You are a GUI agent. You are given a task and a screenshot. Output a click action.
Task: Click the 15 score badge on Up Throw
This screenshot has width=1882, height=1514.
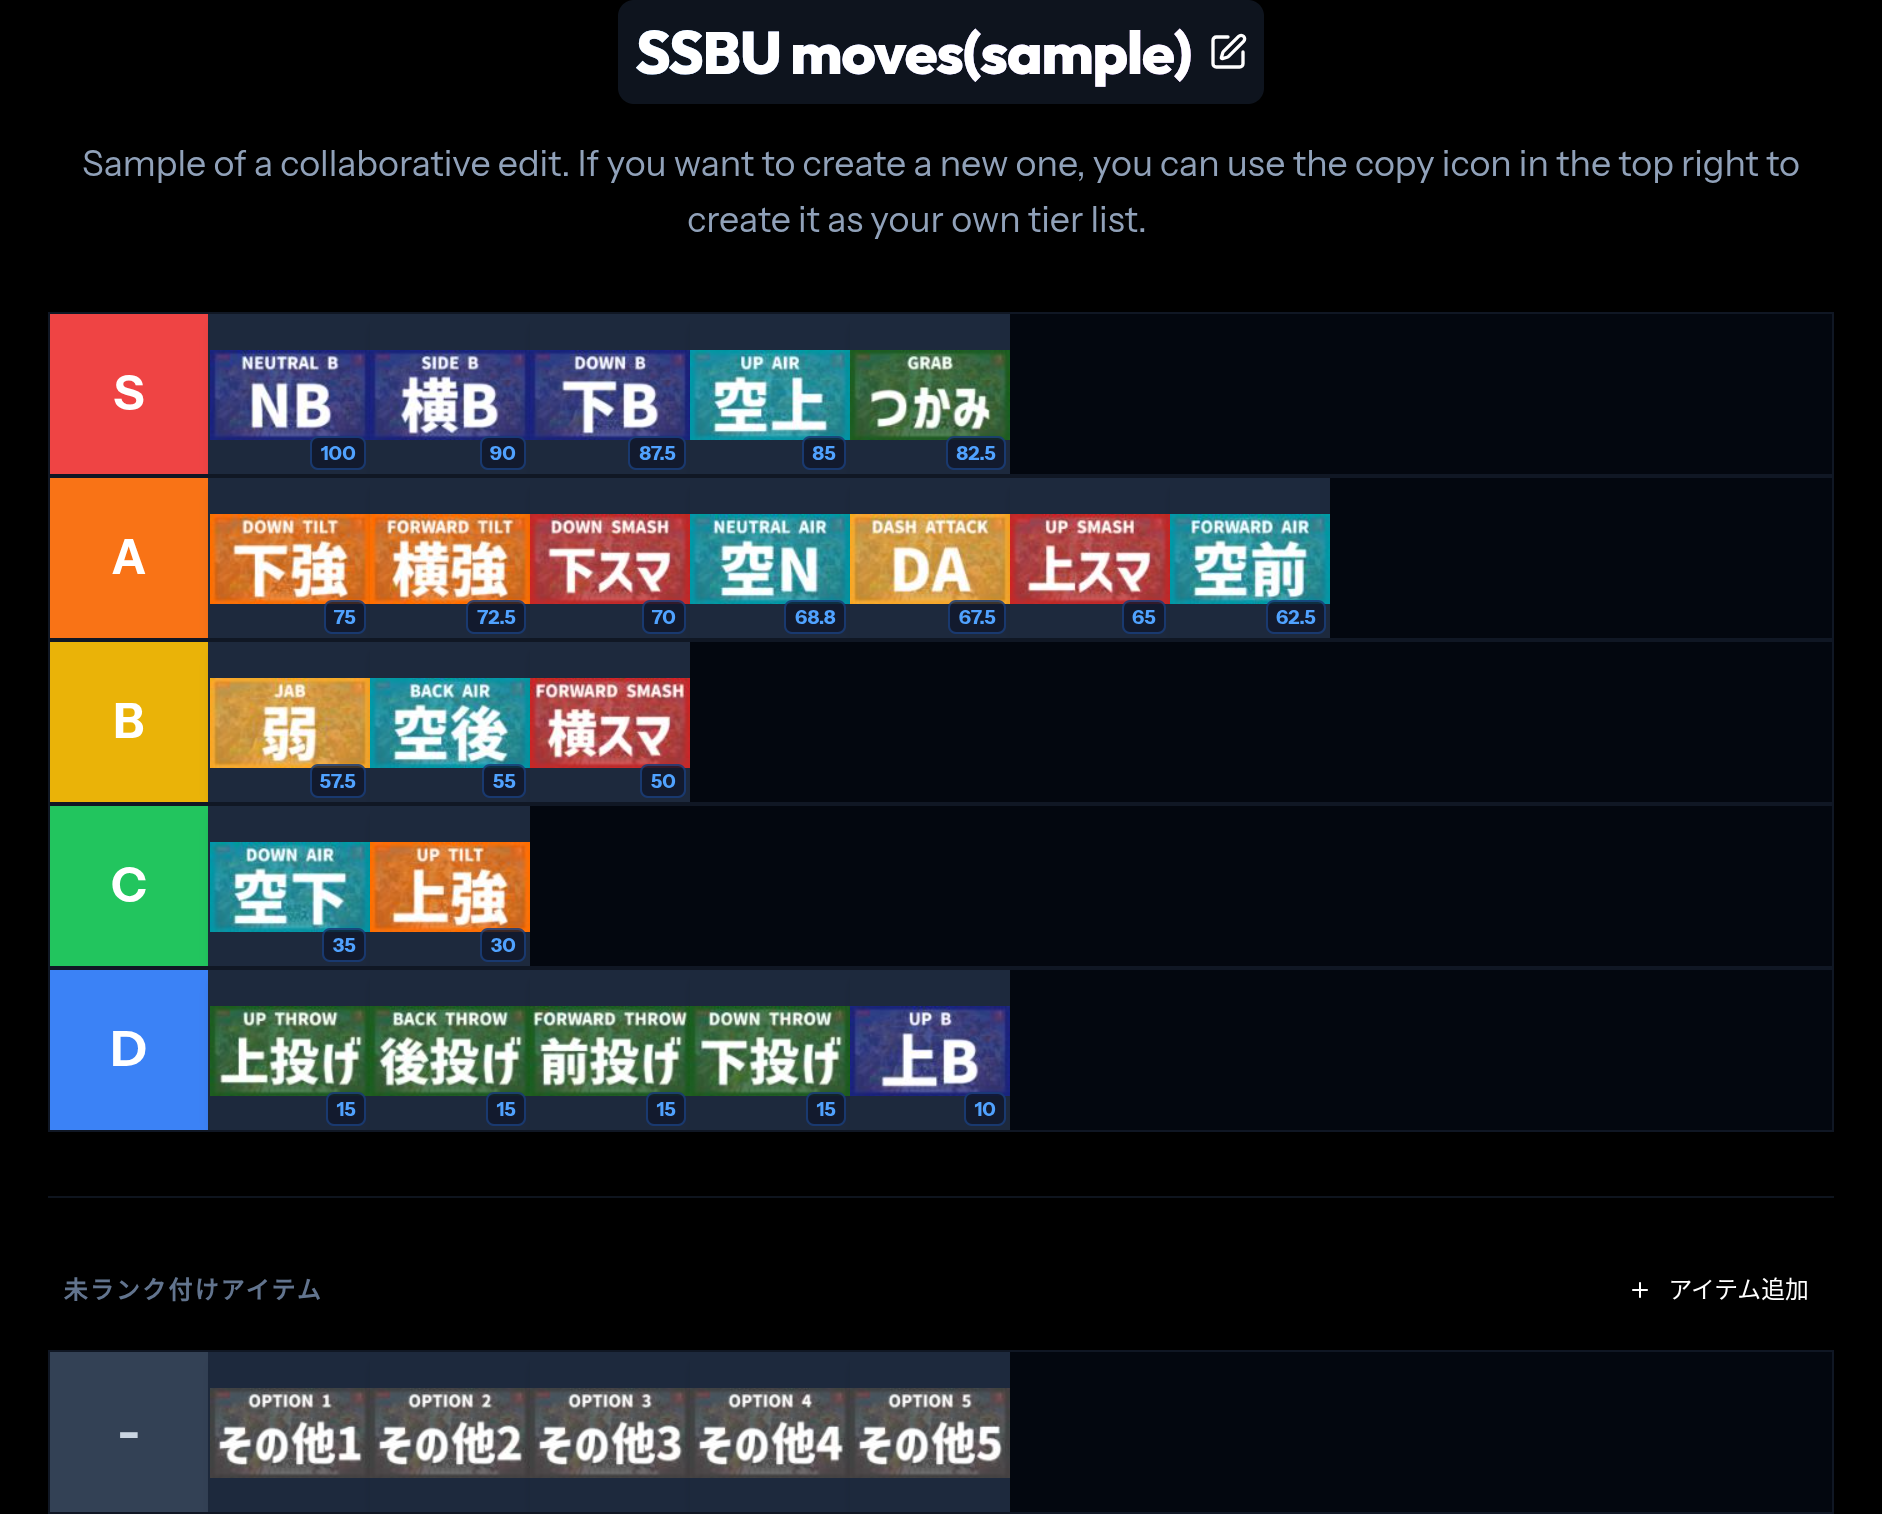[x=346, y=1109]
